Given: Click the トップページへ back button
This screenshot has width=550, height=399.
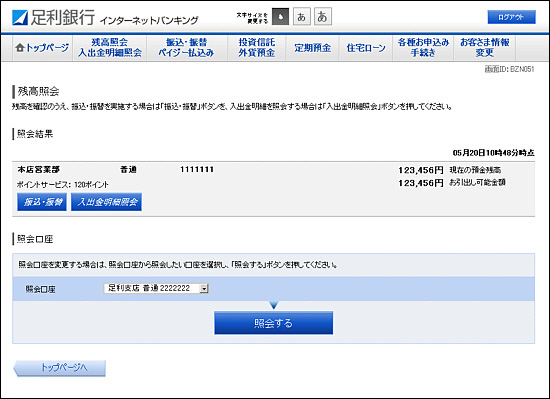Looking at the screenshot, I should pos(60,368).
